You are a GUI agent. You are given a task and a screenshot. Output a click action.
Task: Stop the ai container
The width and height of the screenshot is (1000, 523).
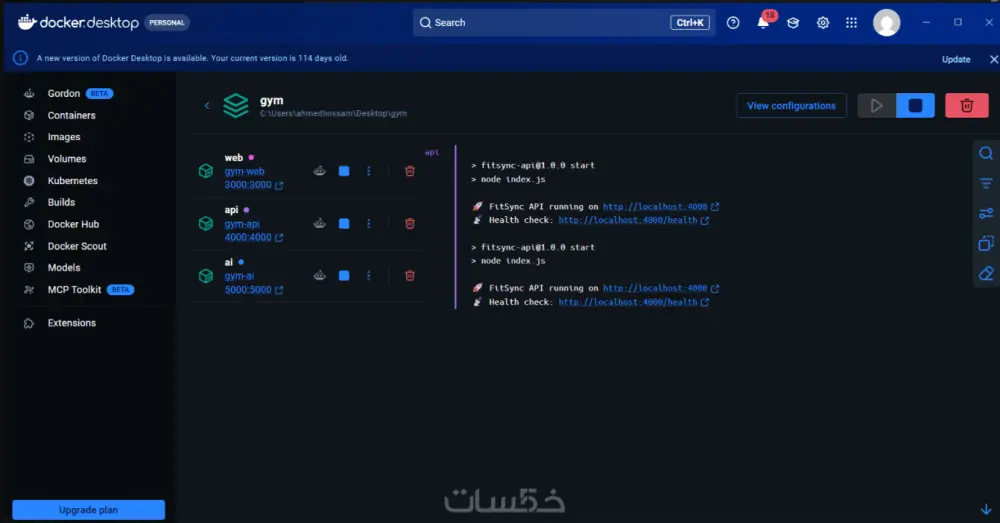[x=344, y=276]
